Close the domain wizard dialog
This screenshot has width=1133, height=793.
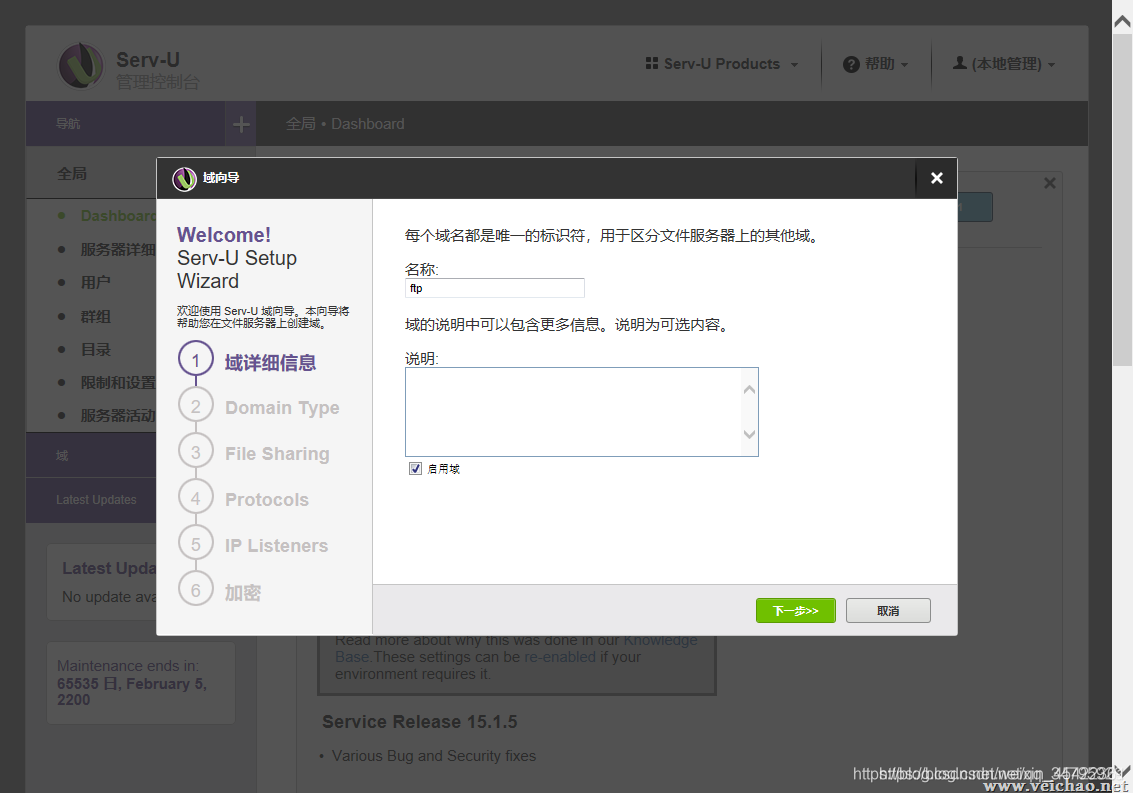pos(936,178)
